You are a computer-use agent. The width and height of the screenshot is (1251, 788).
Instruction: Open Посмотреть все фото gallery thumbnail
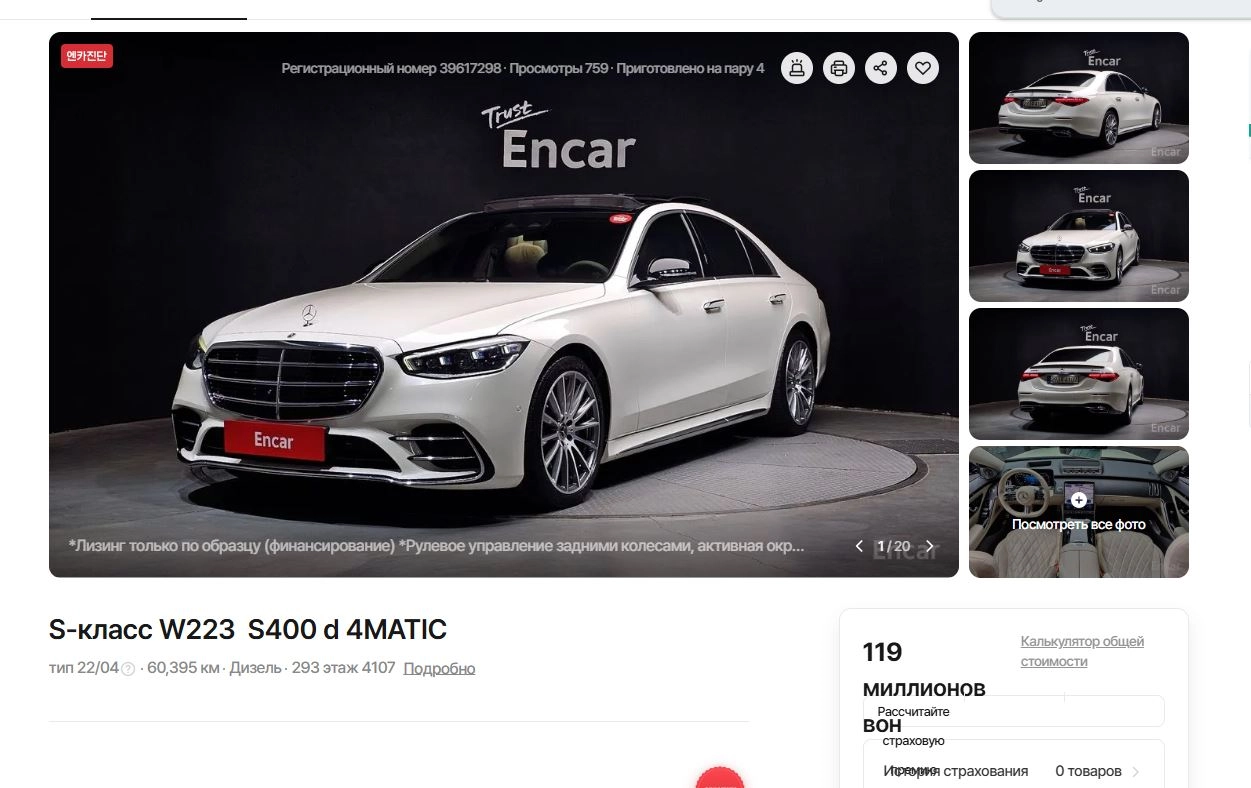pos(1079,512)
